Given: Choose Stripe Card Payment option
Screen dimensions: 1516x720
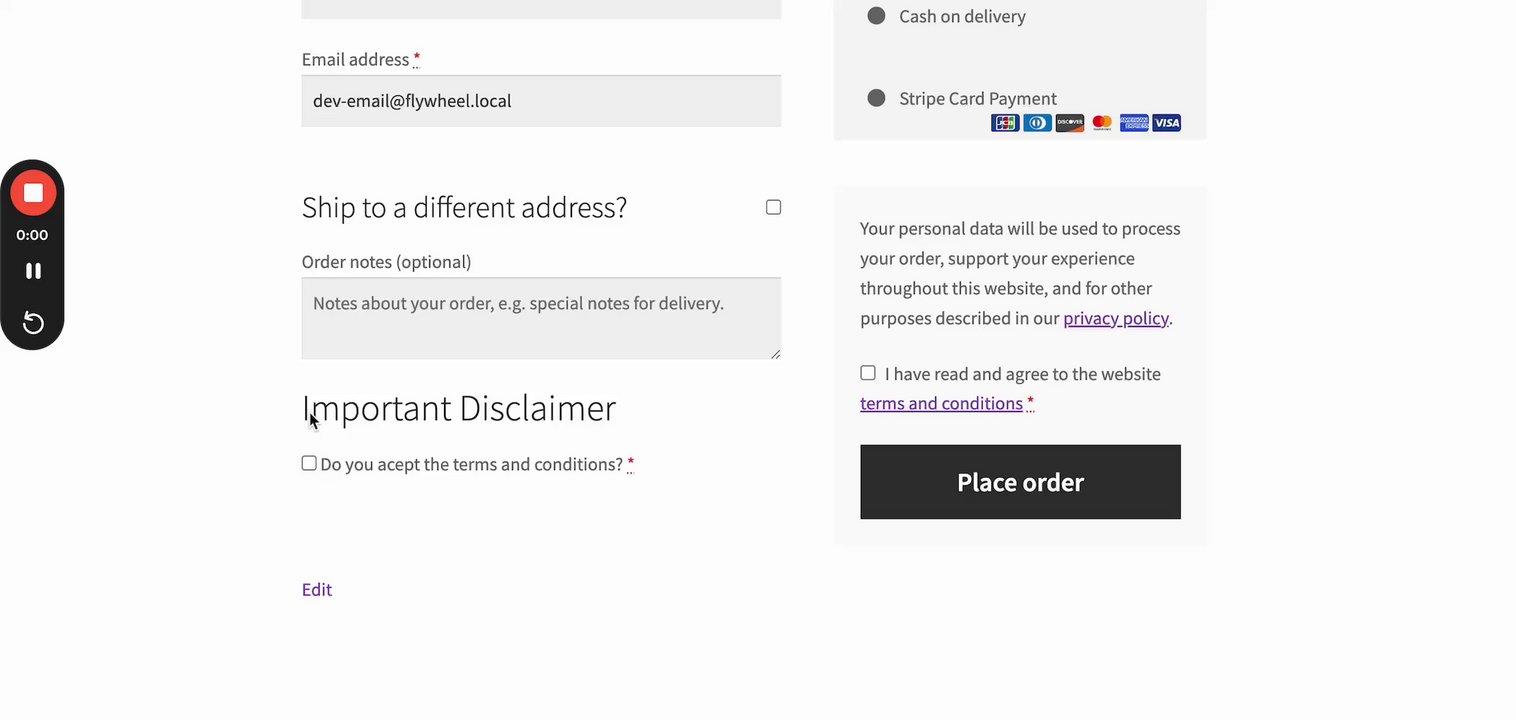Looking at the screenshot, I should click(877, 98).
